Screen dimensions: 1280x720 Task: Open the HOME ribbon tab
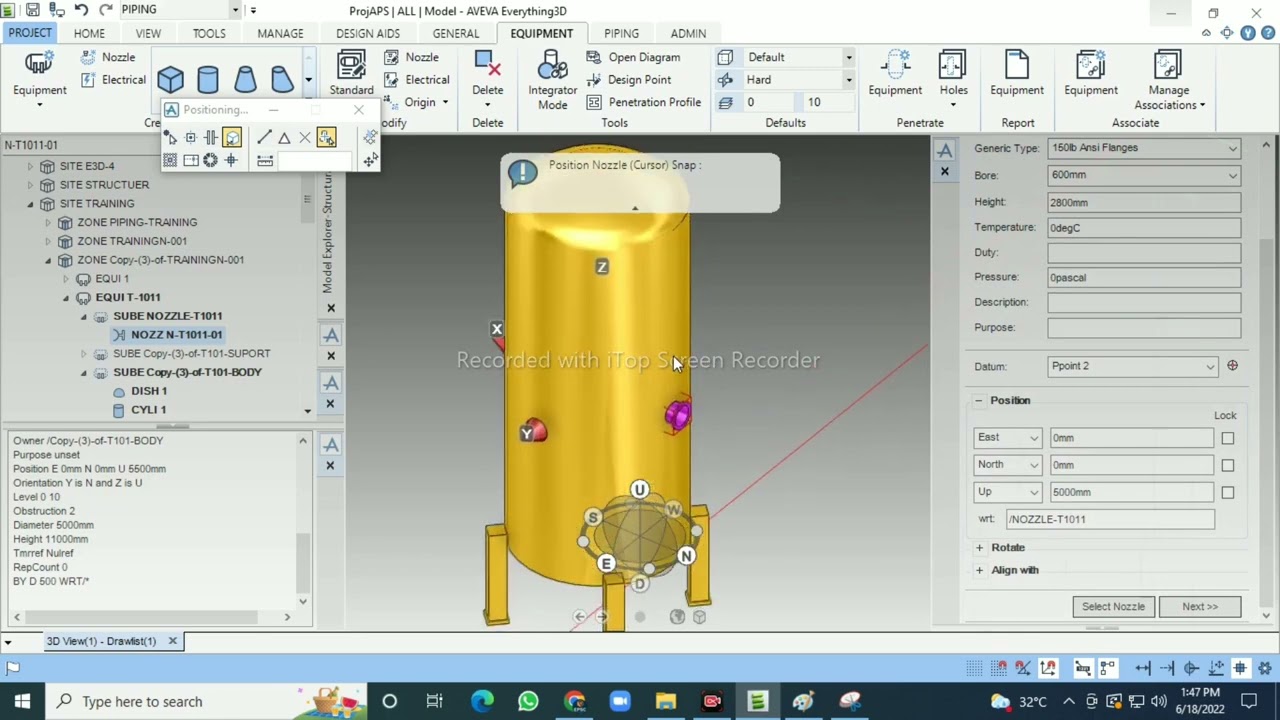[89, 33]
